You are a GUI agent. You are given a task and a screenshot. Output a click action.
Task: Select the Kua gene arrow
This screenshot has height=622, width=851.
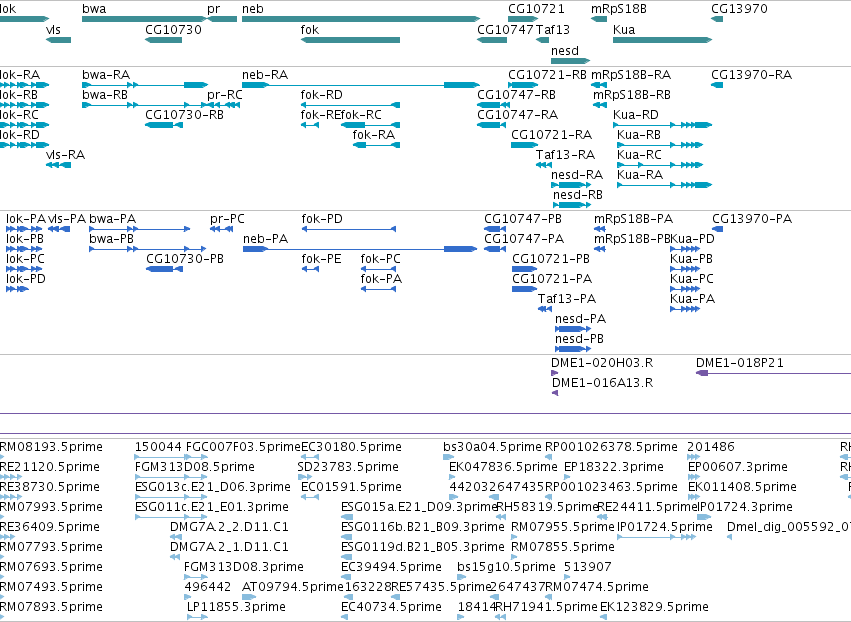[662, 40]
